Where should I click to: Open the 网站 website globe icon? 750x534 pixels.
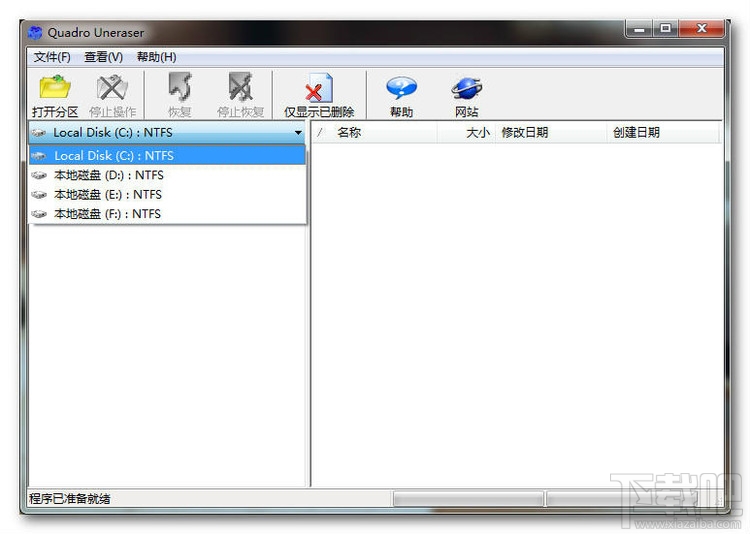[x=466, y=95]
